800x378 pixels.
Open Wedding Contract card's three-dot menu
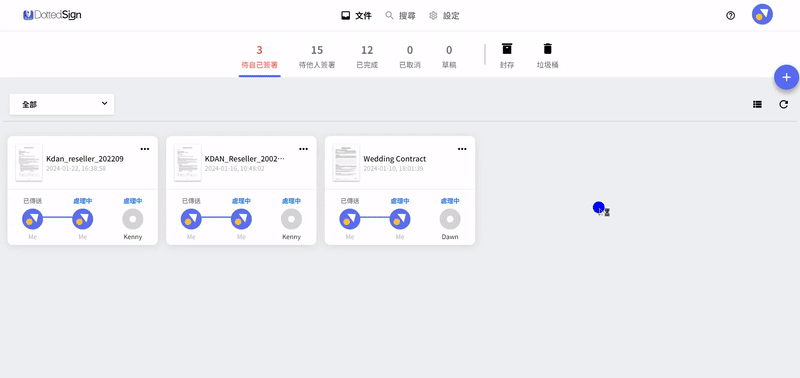[x=462, y=149]
